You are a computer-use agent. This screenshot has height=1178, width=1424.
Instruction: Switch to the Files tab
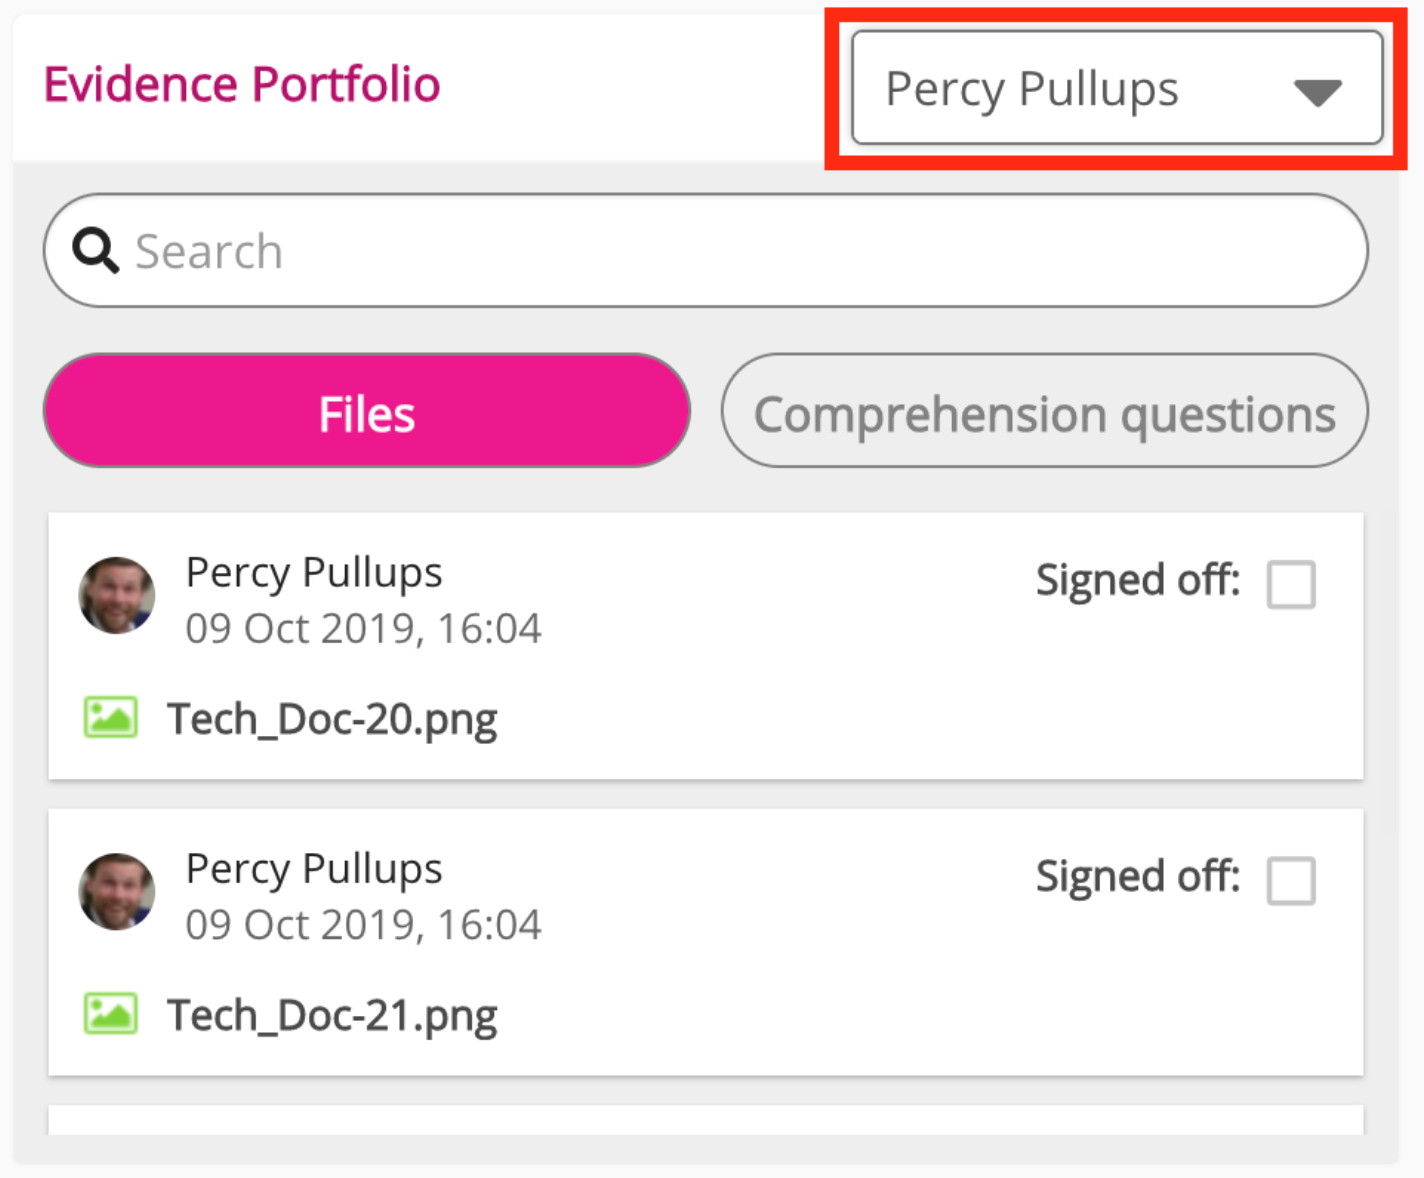[367, 411]
